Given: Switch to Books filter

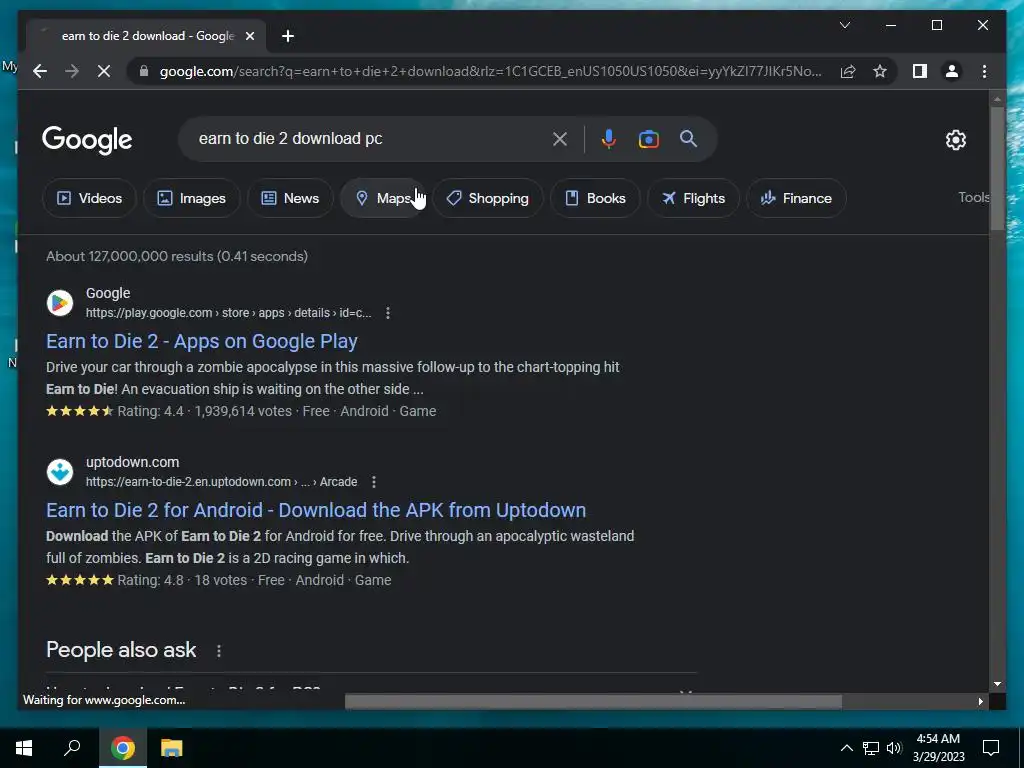Looking at the screenshot, I should [595, 198].
